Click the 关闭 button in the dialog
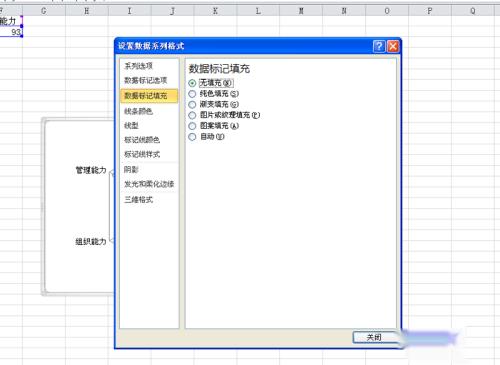 (x=374, y=337)
